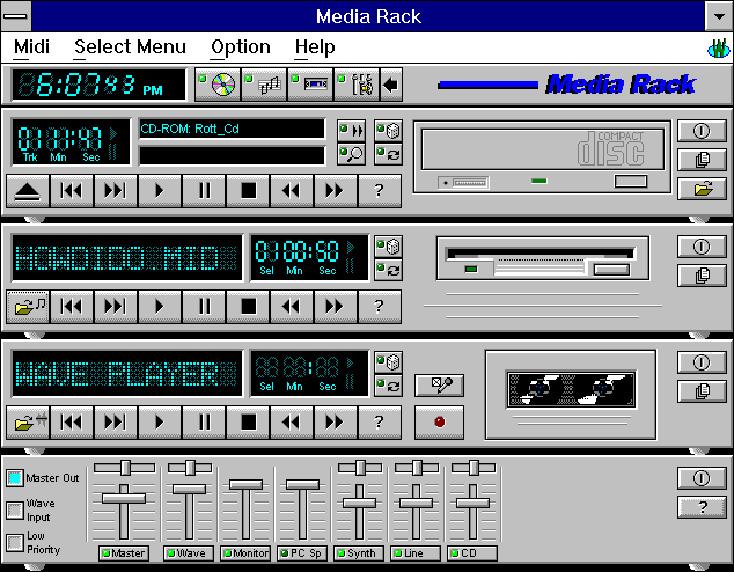The width and height of the screenshot is (734, 572).
Task: Open window system menu box
Action: [15, 16]
